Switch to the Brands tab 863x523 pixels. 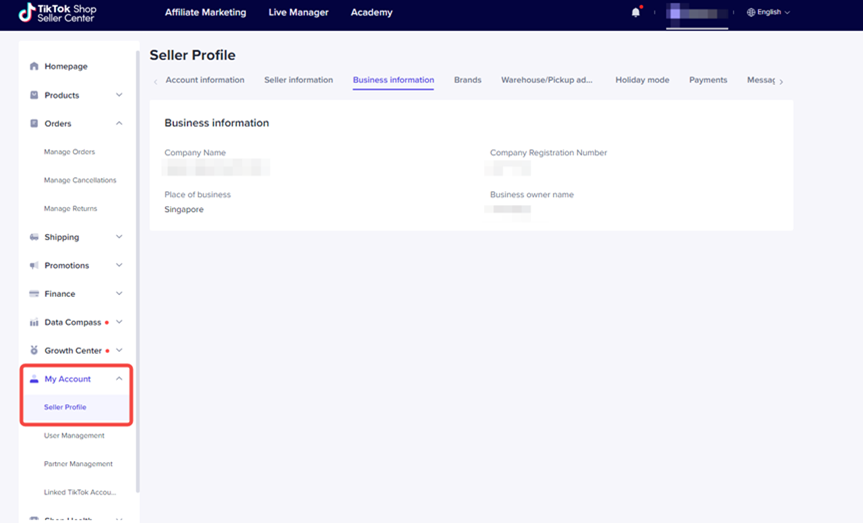(x=468, y=80)
